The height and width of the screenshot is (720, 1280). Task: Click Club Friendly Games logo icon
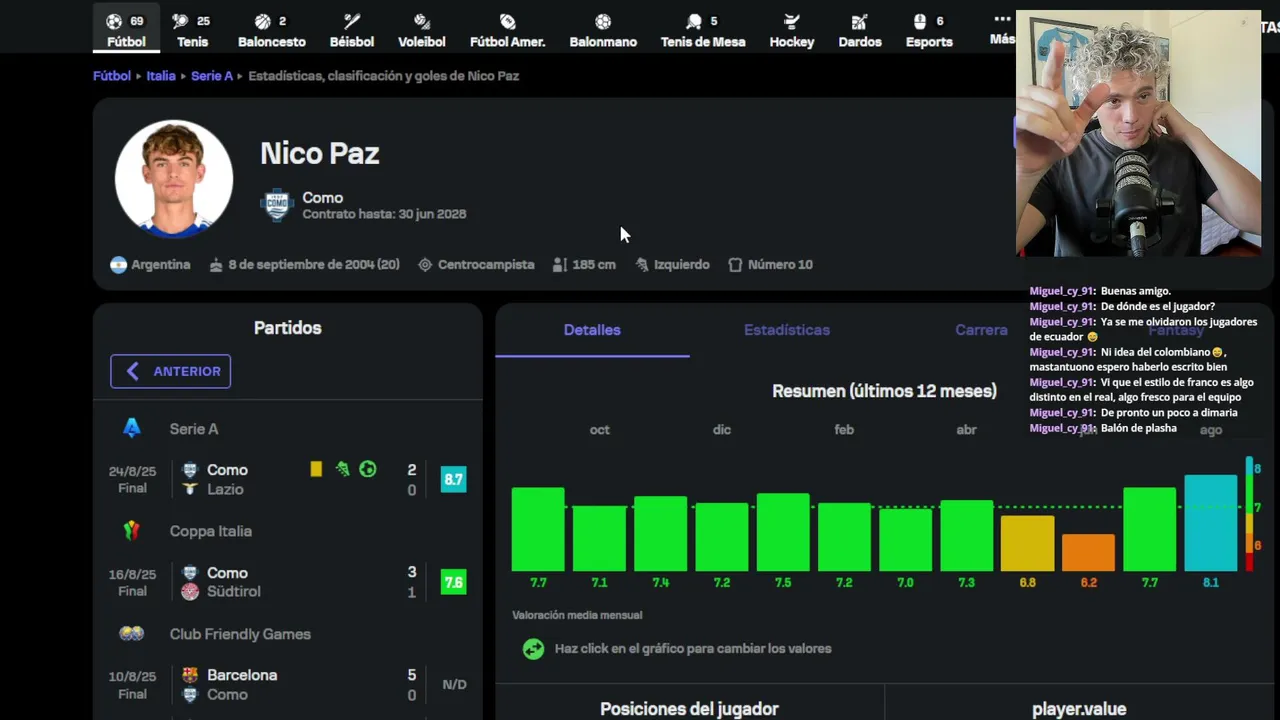point(131,634)
